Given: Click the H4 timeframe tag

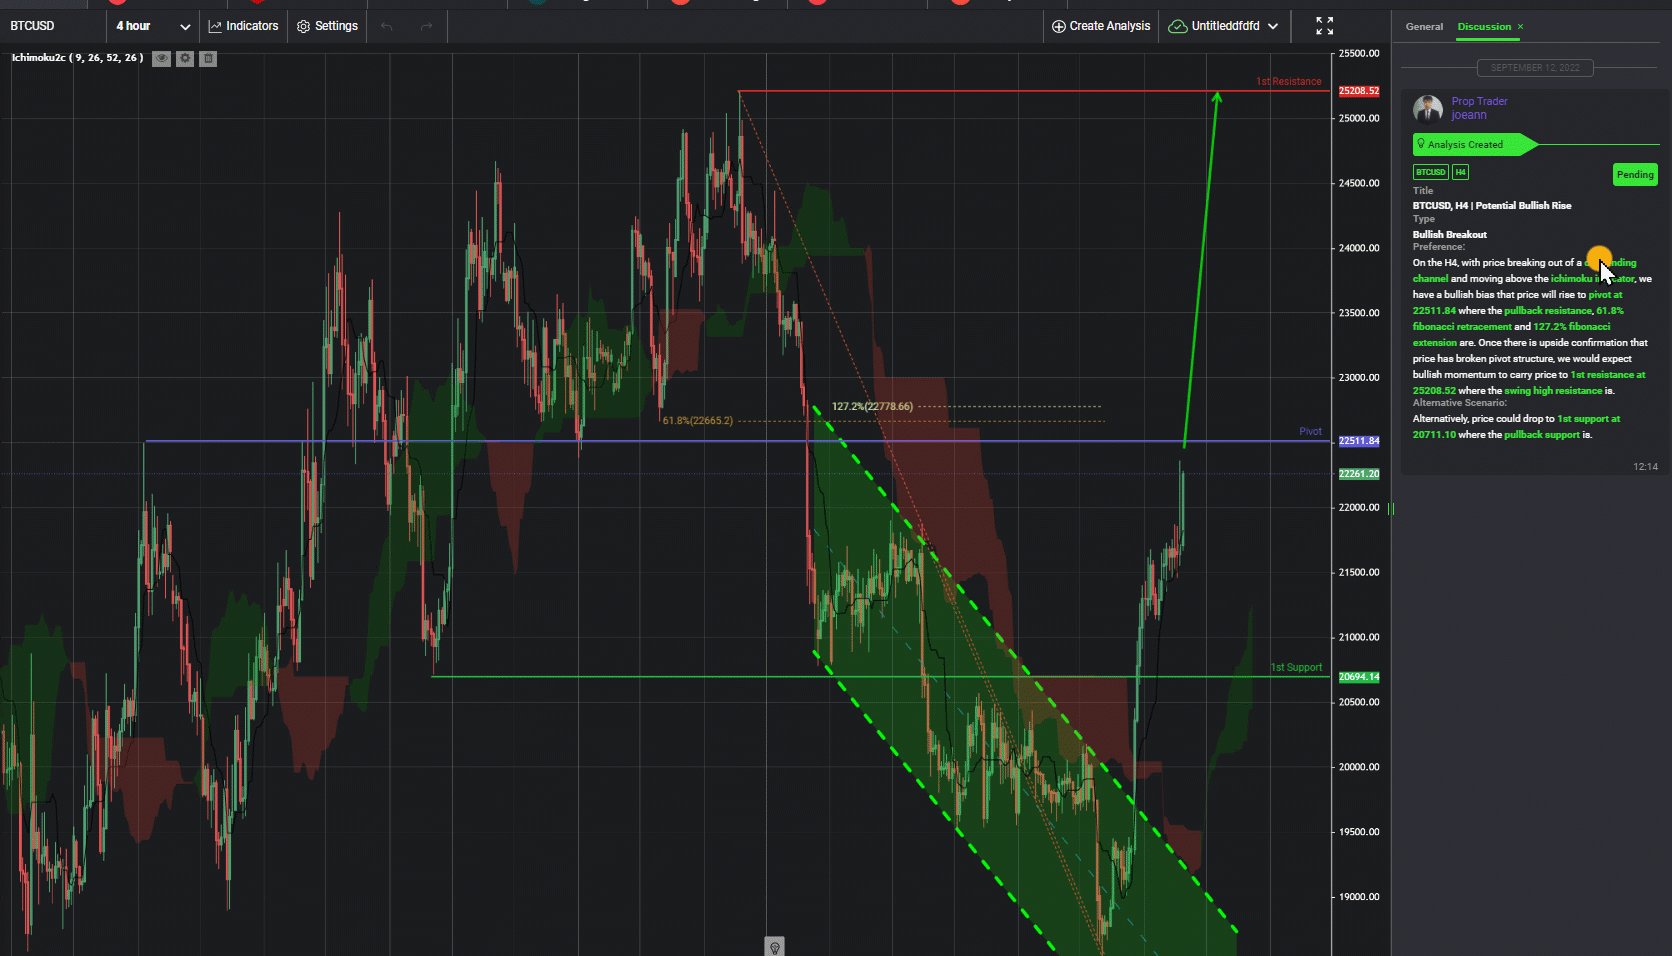Looking at the screenshot, I should pos(1460,172).
